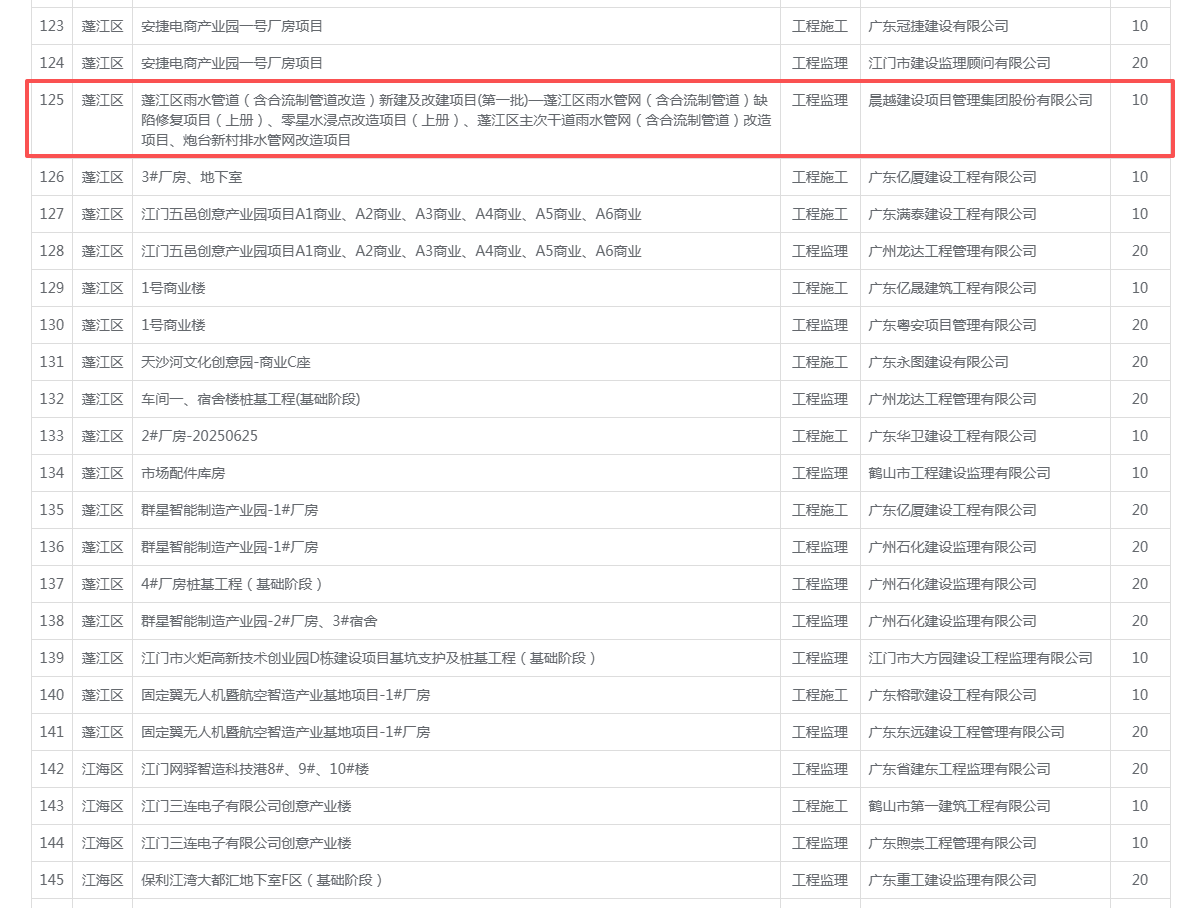Select the 江门网驿智造科技港8#、9#、10#楼 entry
Image resolution: width=1197 pixels, height=908 pixels.
(255, 769)
